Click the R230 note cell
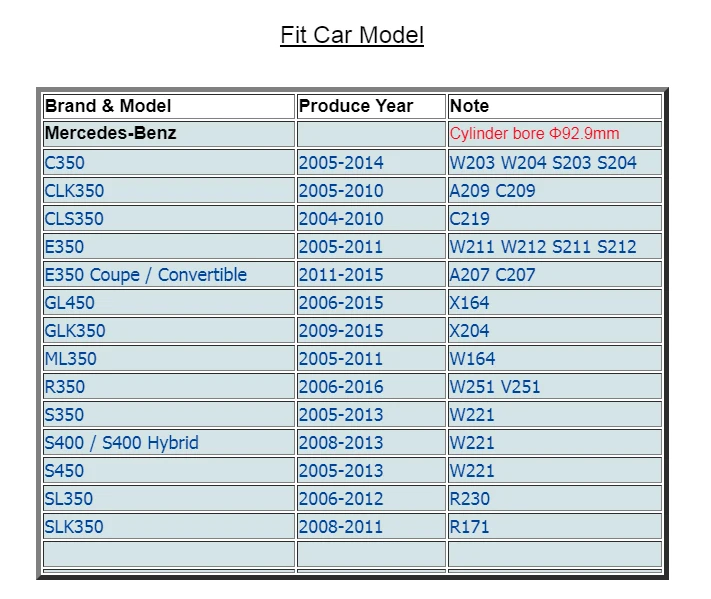This screenshot has height=599, width=711. [555, 499]
